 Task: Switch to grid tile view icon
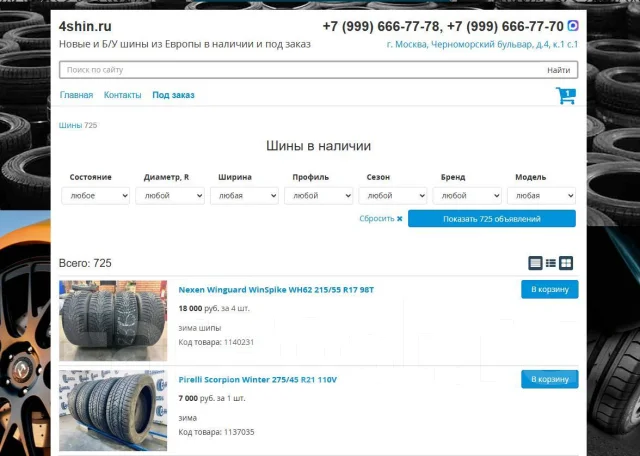click(566, 263)
